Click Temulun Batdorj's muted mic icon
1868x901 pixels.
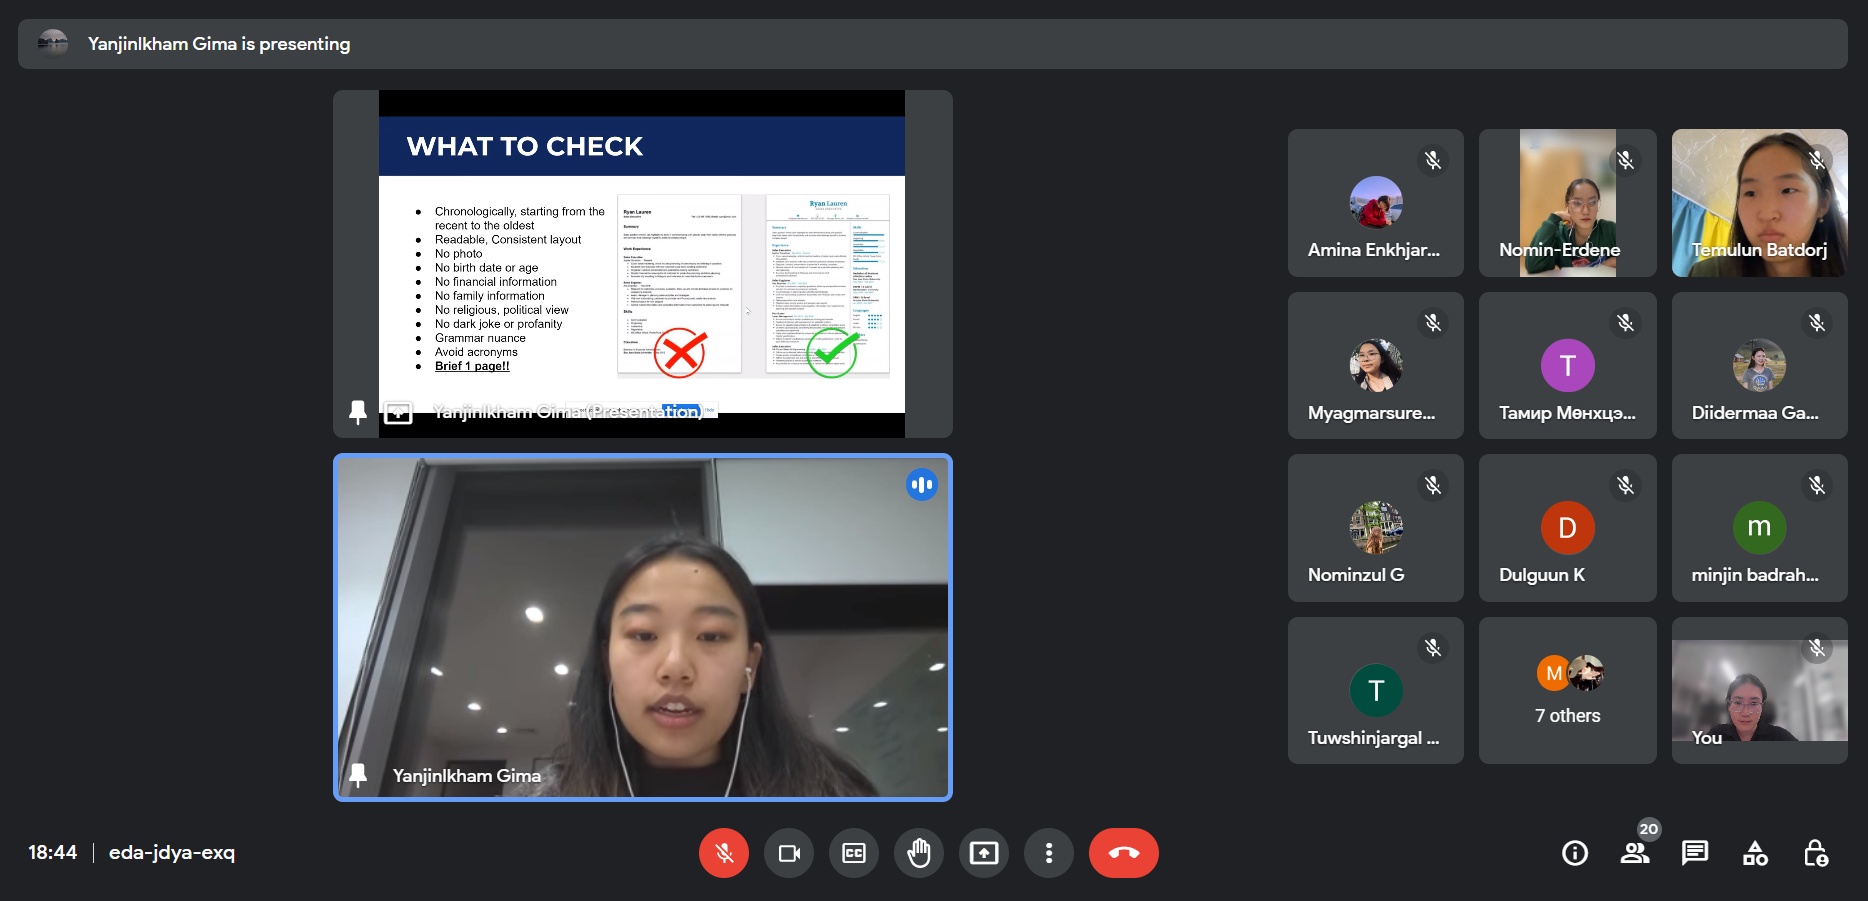click(1817, 160)
